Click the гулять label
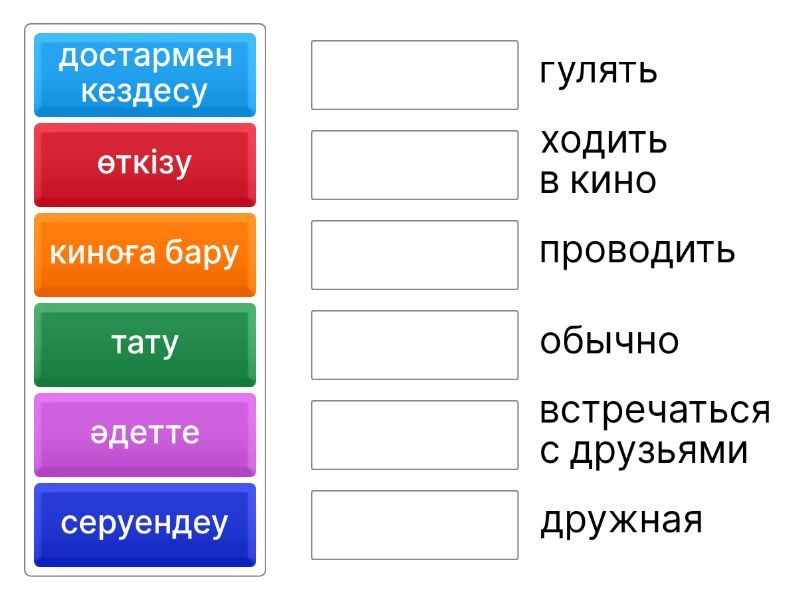The height and width of the screenshot is (600, 800). point(598,71)
